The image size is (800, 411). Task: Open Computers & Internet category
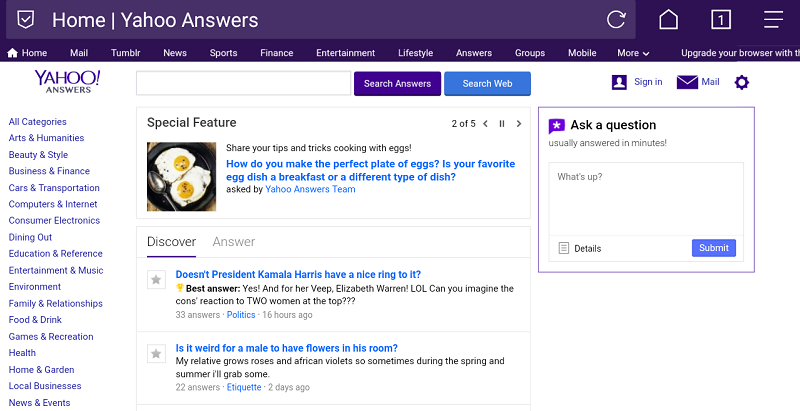click(x=53, y=204)
